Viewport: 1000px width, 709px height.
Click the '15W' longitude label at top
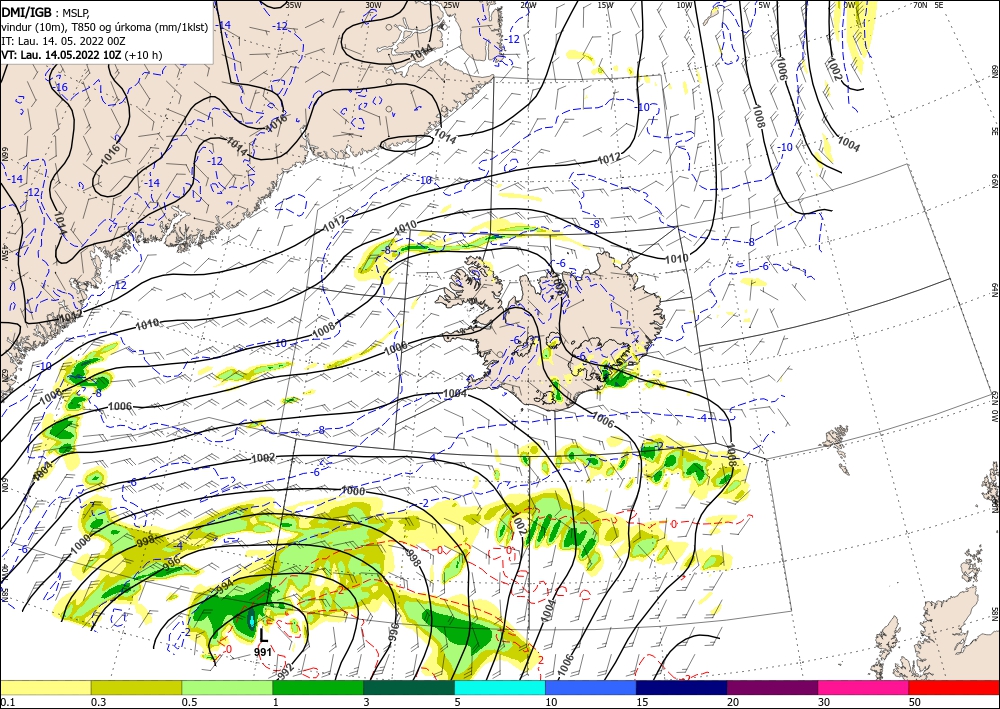606,5
